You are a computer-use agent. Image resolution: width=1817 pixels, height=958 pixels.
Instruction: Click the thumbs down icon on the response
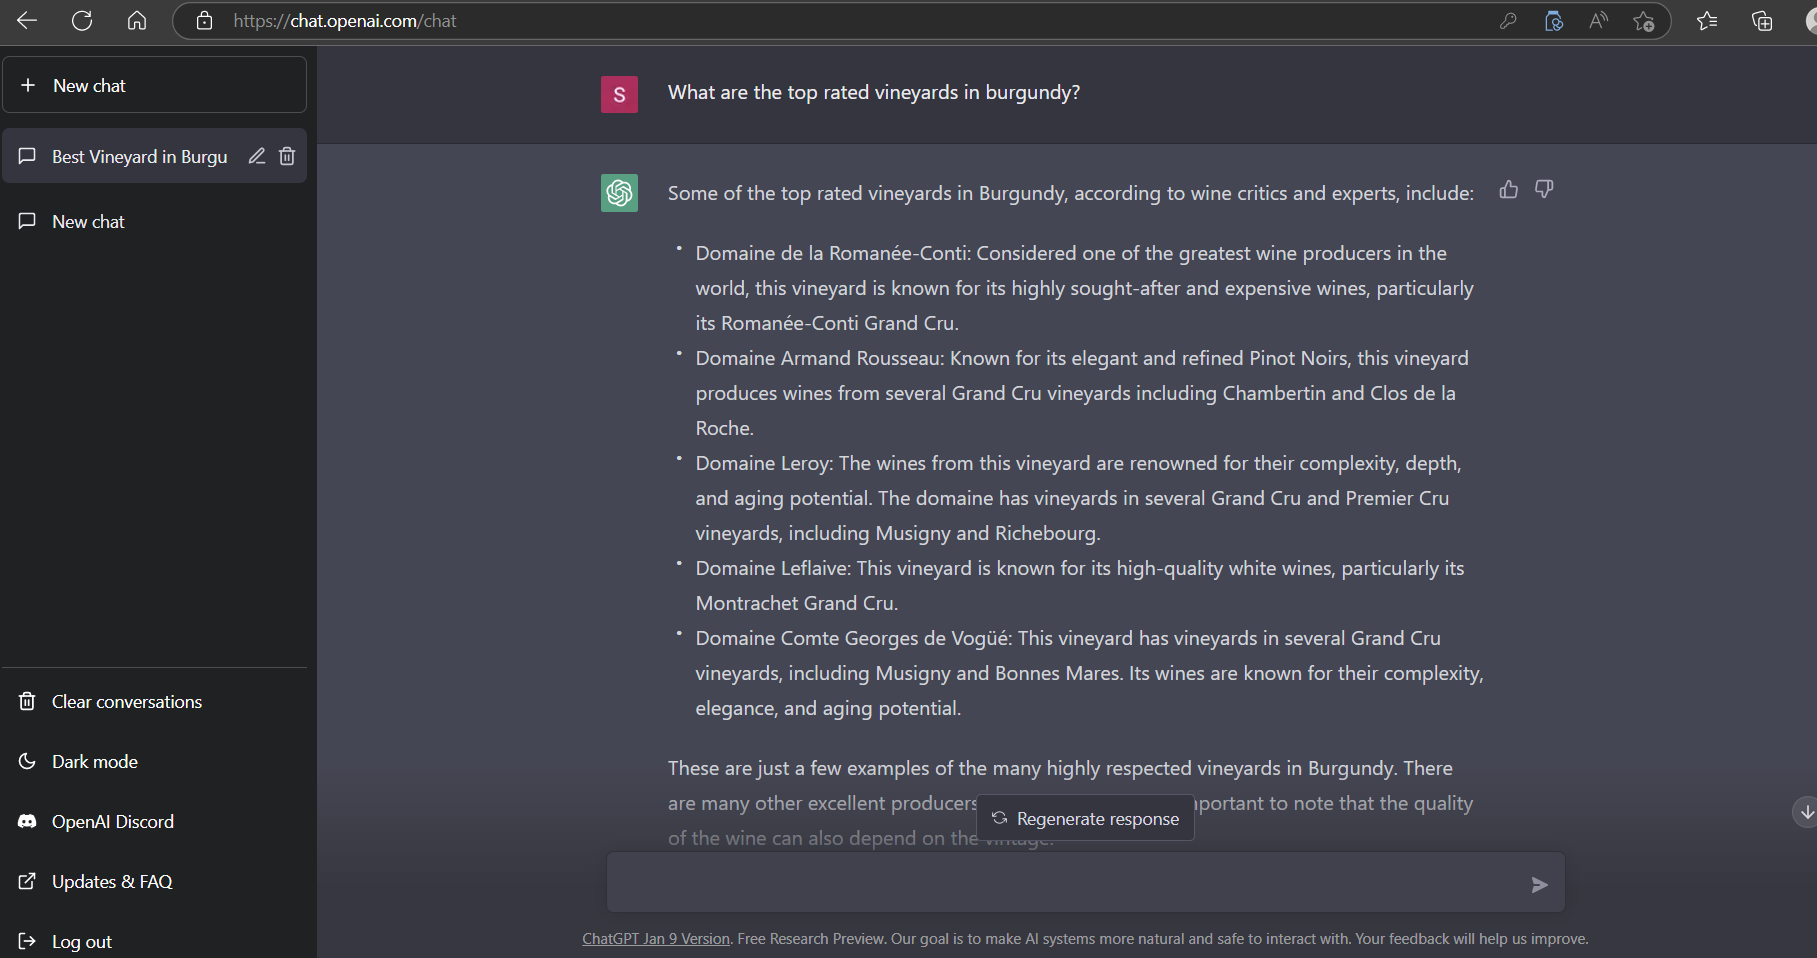click(x=1544, y=189)
